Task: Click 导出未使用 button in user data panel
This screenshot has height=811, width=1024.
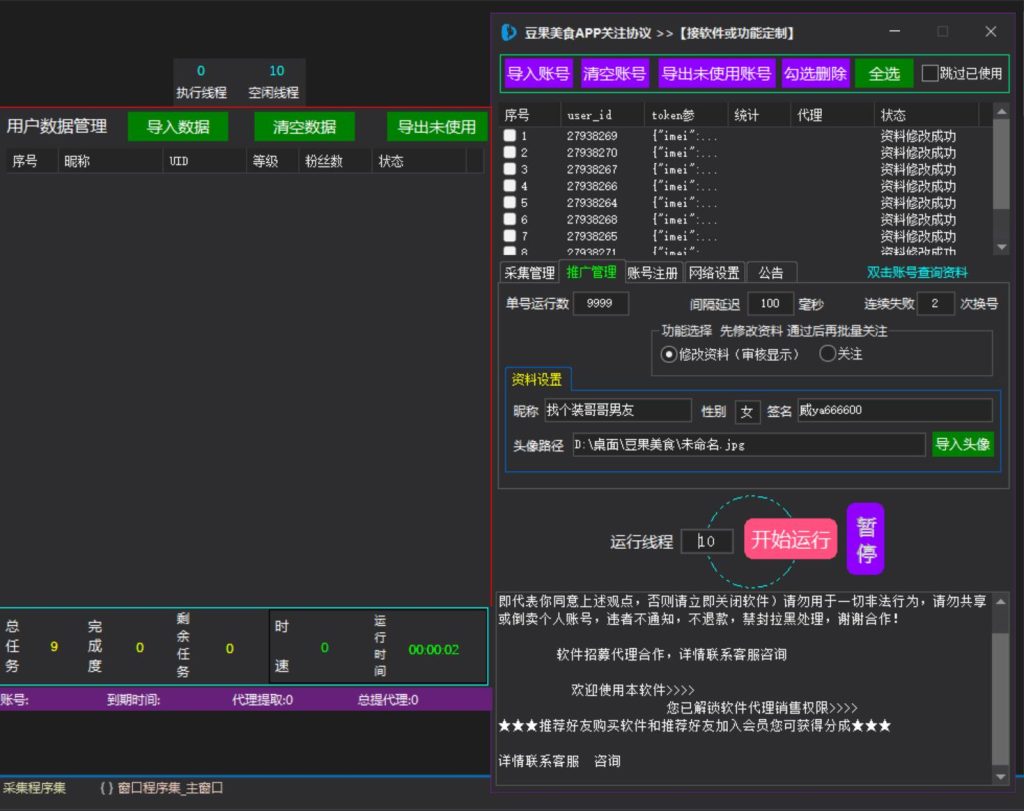Action: click(x=436, y=126)
